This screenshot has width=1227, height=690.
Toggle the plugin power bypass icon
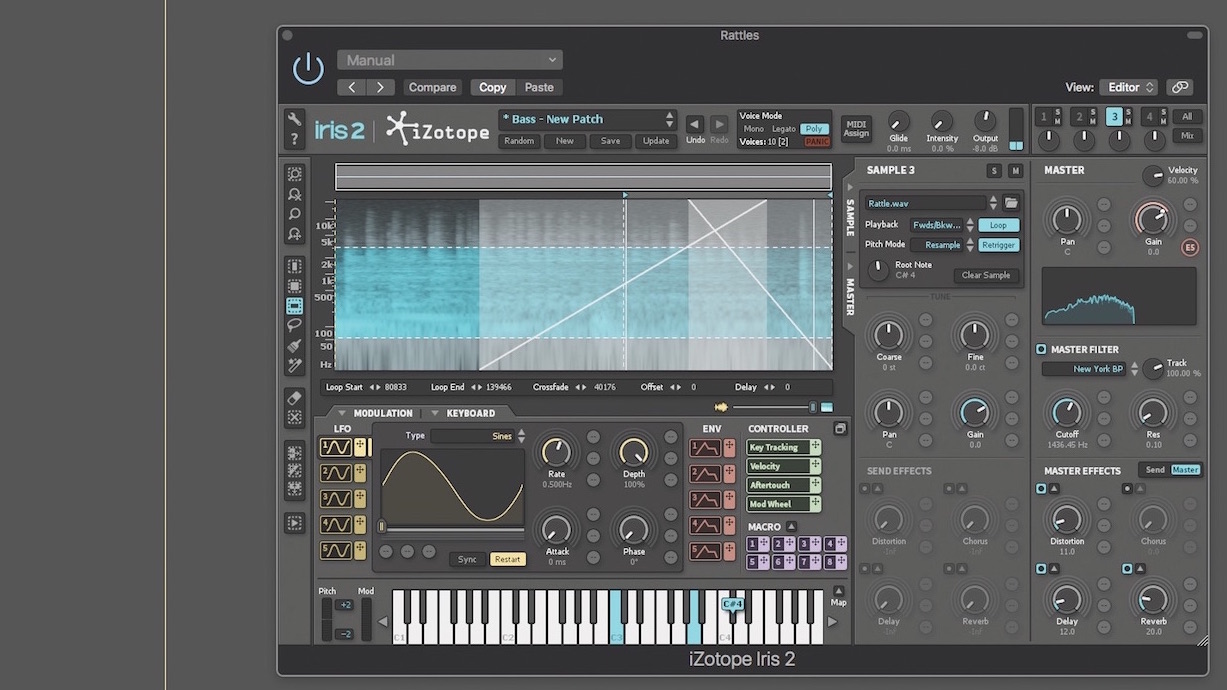click(x=308, y=69)
